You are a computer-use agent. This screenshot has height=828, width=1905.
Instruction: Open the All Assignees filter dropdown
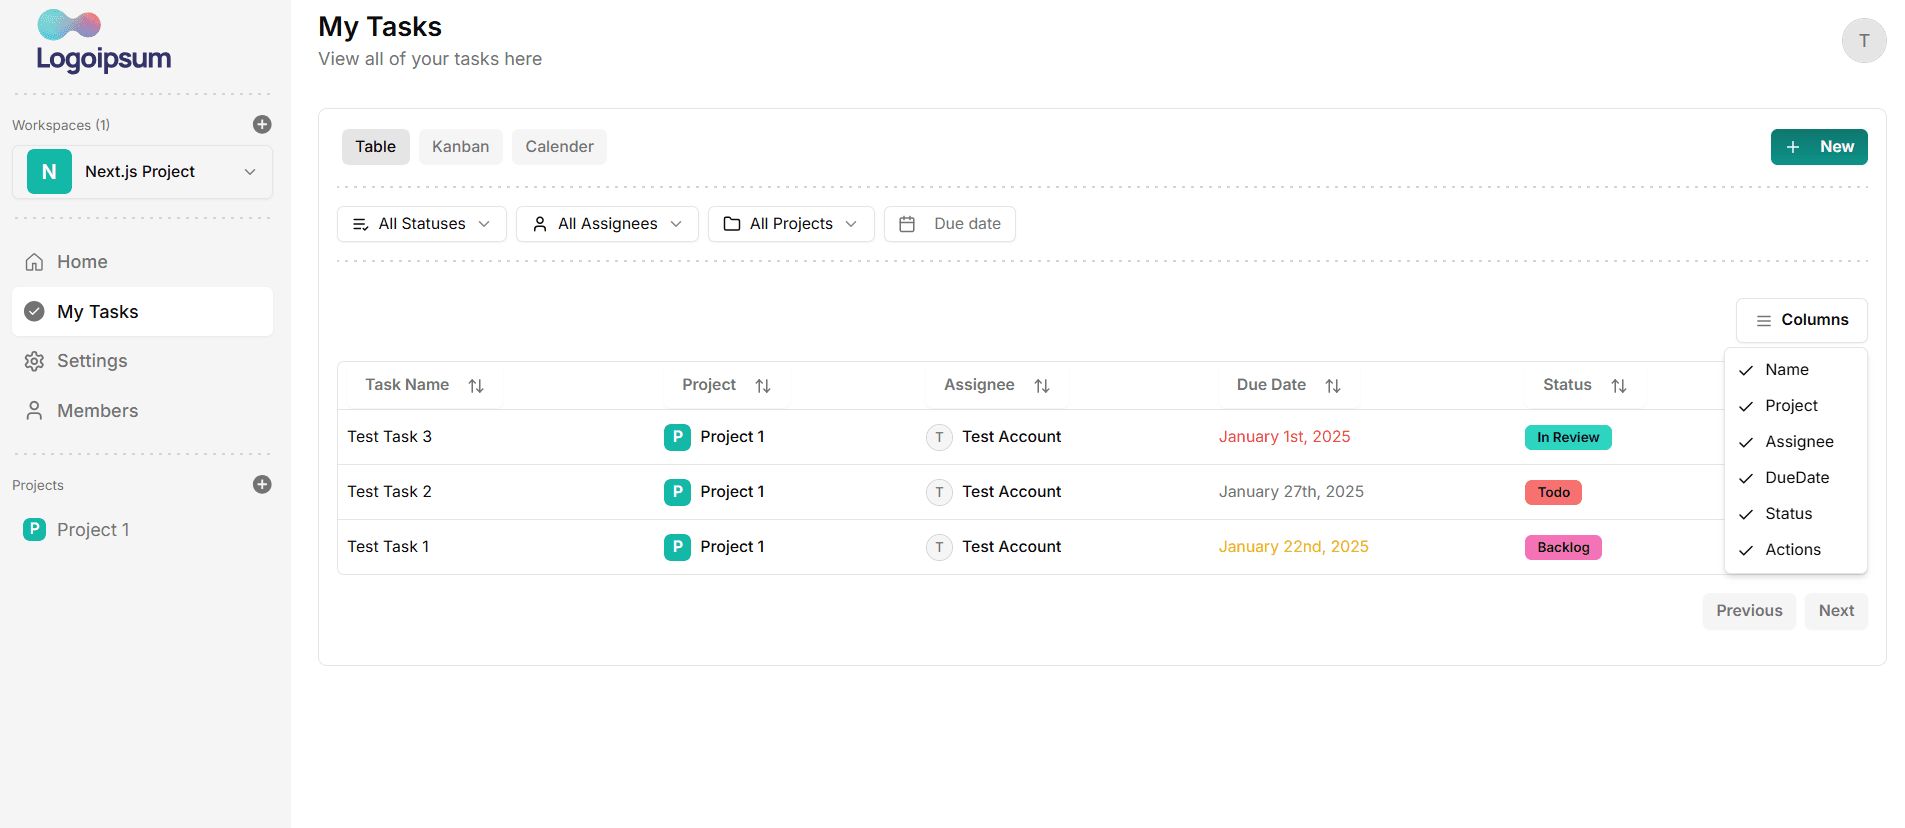[607, 224]
